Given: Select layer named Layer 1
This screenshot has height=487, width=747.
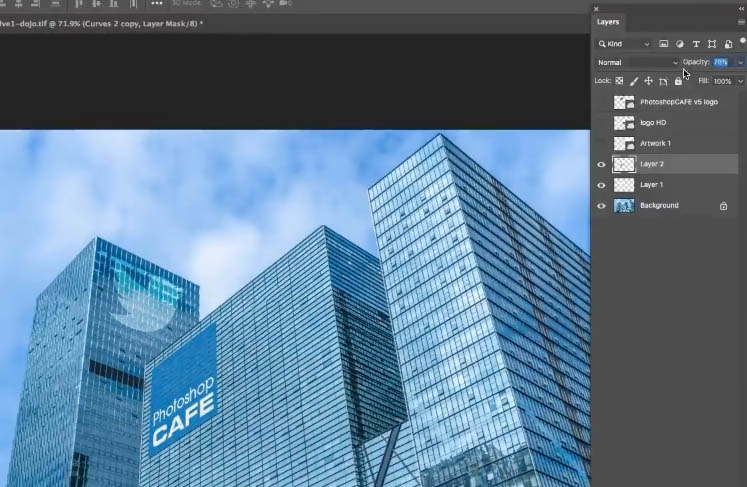Looking at the screenshot, I should [651, 185].
